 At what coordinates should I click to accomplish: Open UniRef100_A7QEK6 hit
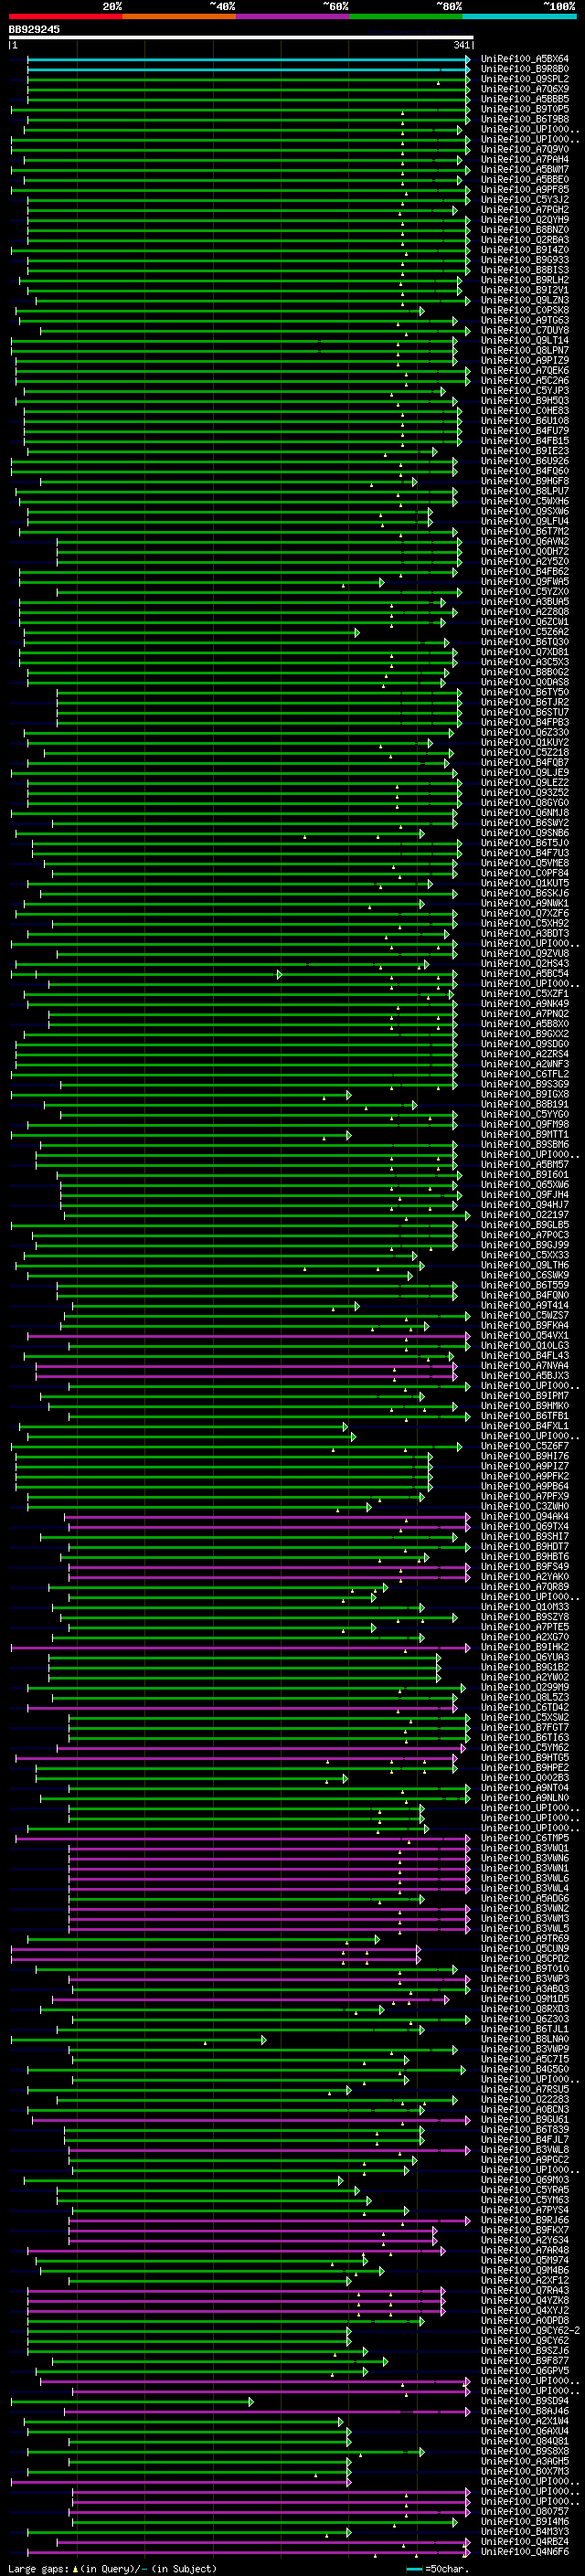pyautogui.click(x=525, y=370)
